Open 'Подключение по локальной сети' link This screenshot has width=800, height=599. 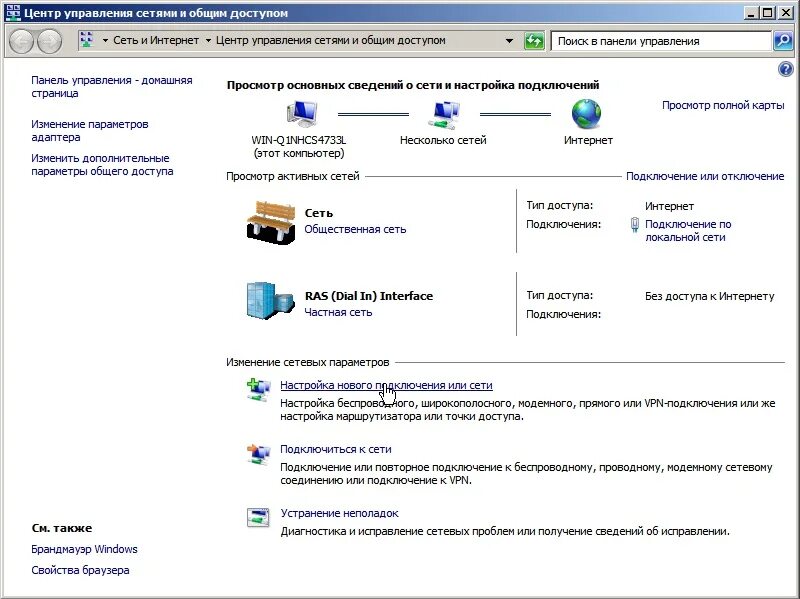coord(688,231)
